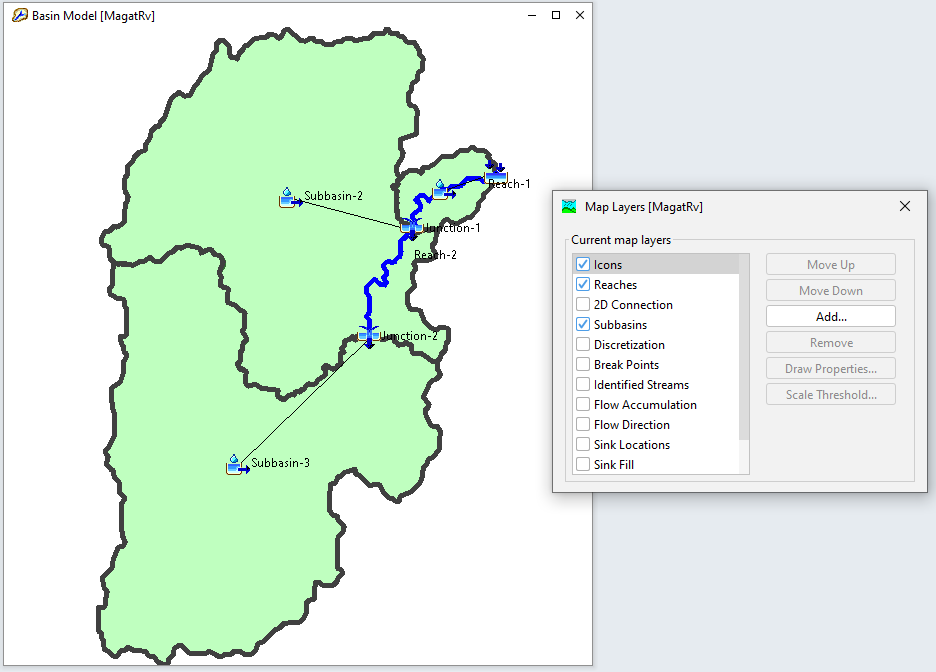
Task: Select the Subbasin-2 element icon
Action: point(290,198)
